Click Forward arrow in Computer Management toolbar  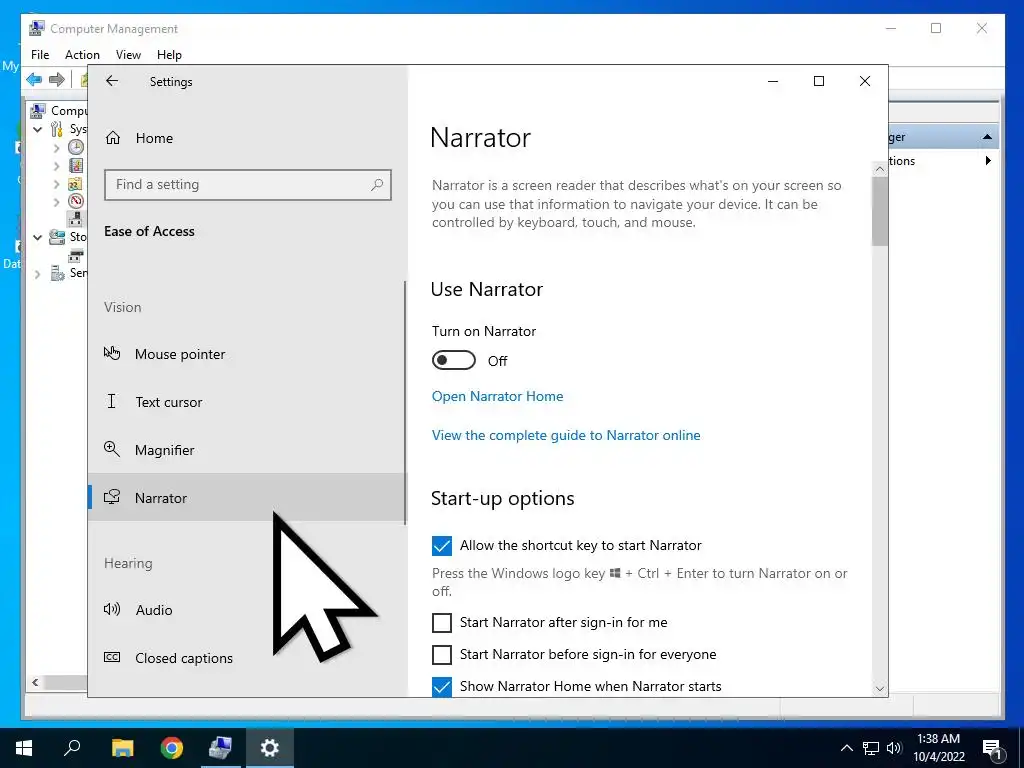point(57,80)
